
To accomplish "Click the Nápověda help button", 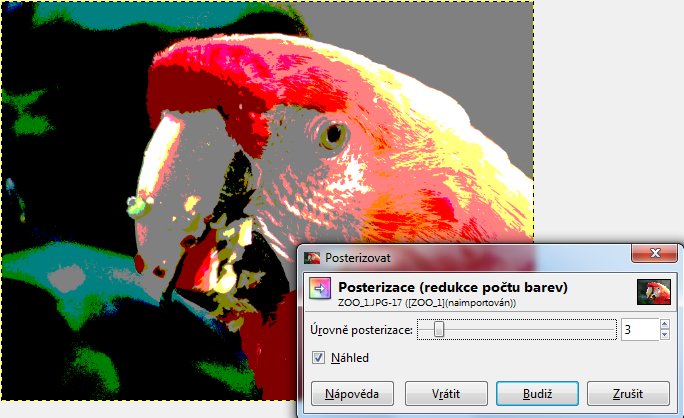I will pyautogui.click(x=352, y=394).
